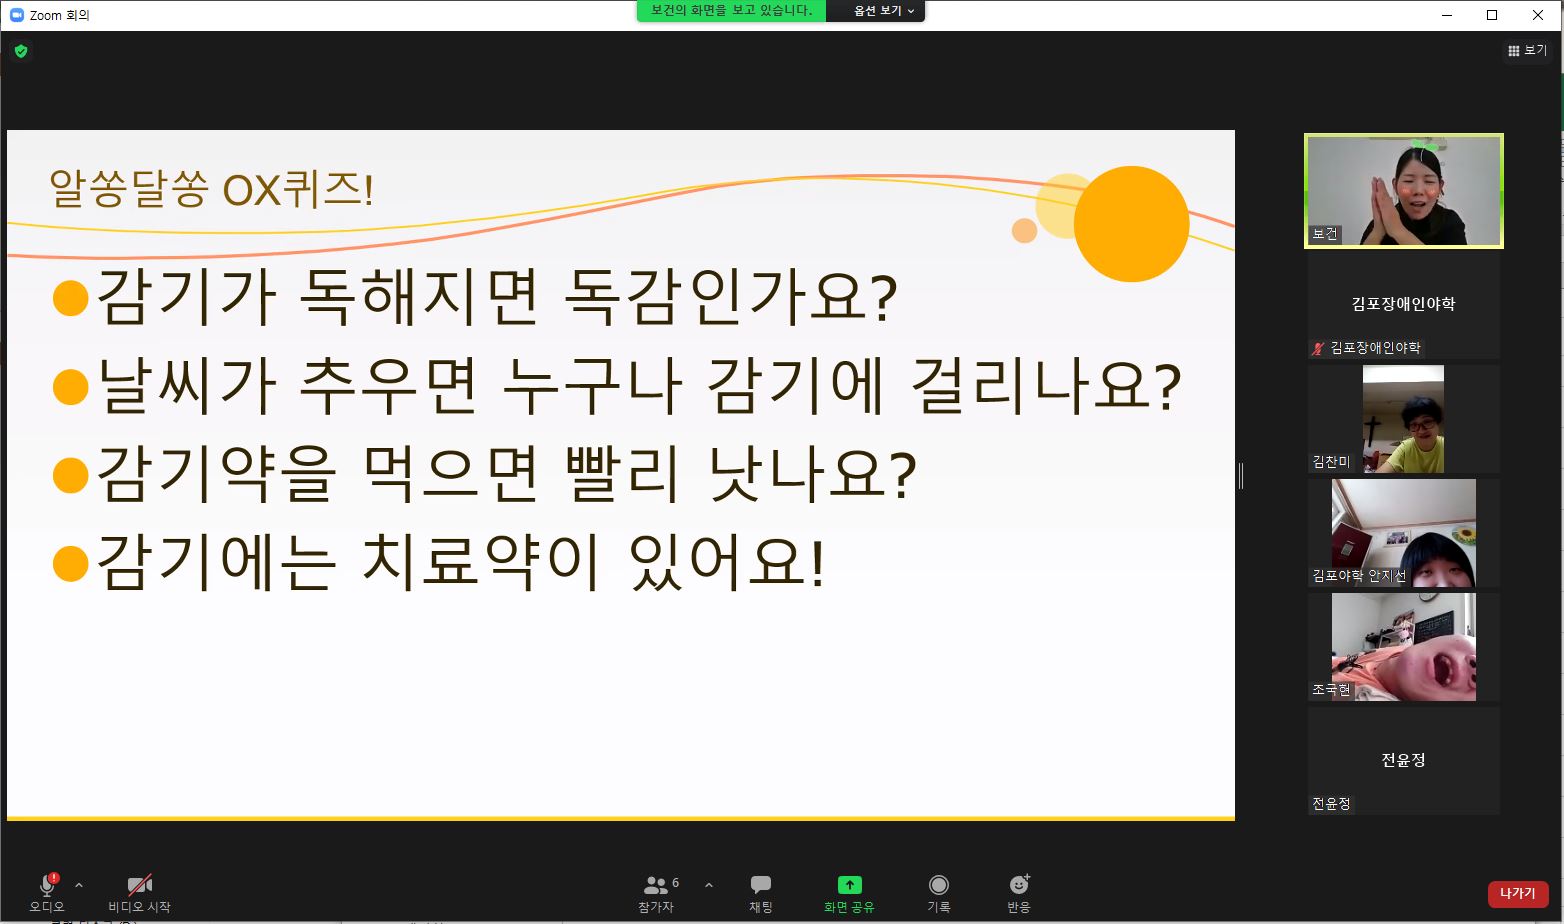The image size is (1564, 924).
Task: Select 김찬미 participant video
Action: [x=1403, y=419]
